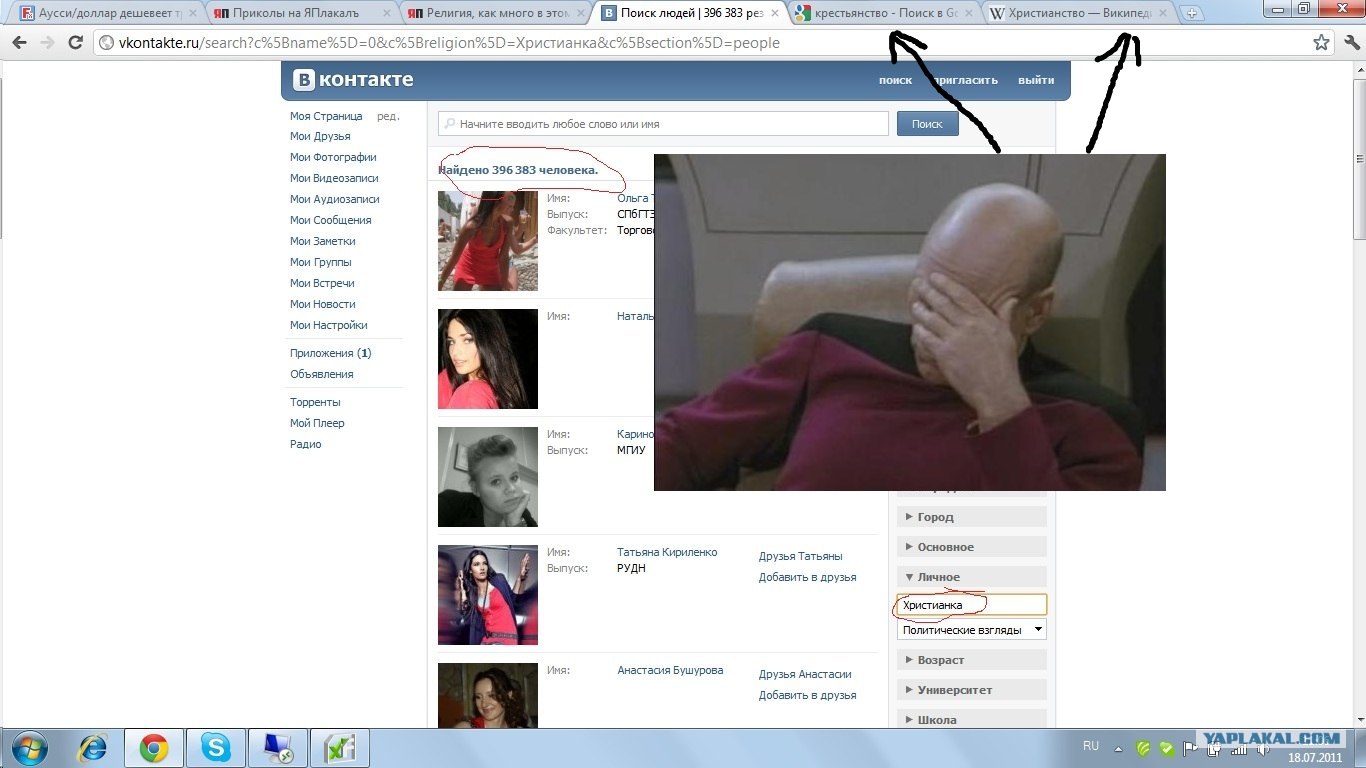
Task: Close the 'Христианство — Википедия' tab
Action: tap(1163, 14)
